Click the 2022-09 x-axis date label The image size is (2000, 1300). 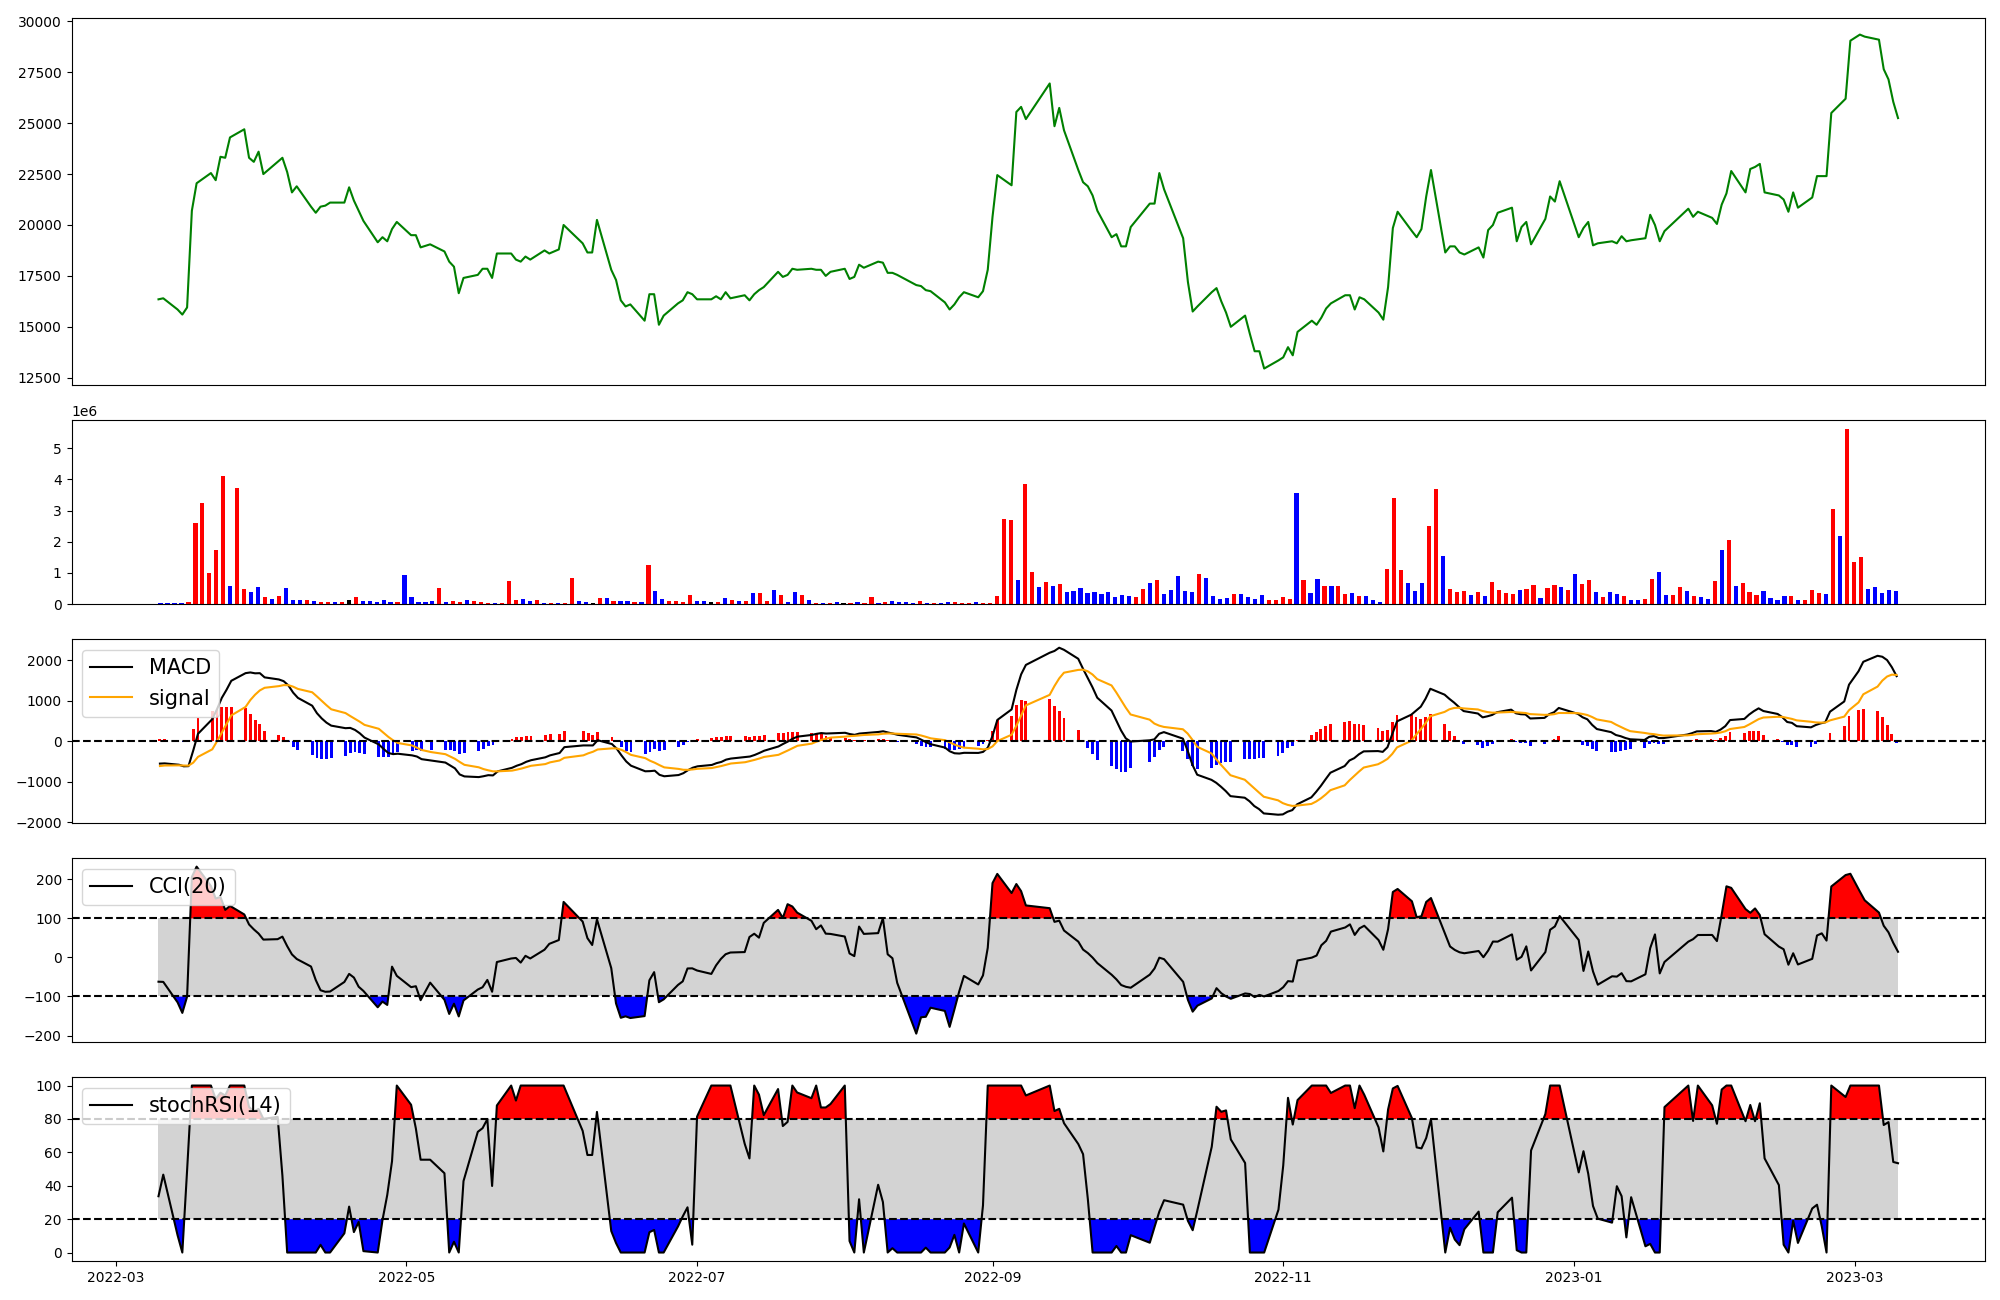point(993,1276)
